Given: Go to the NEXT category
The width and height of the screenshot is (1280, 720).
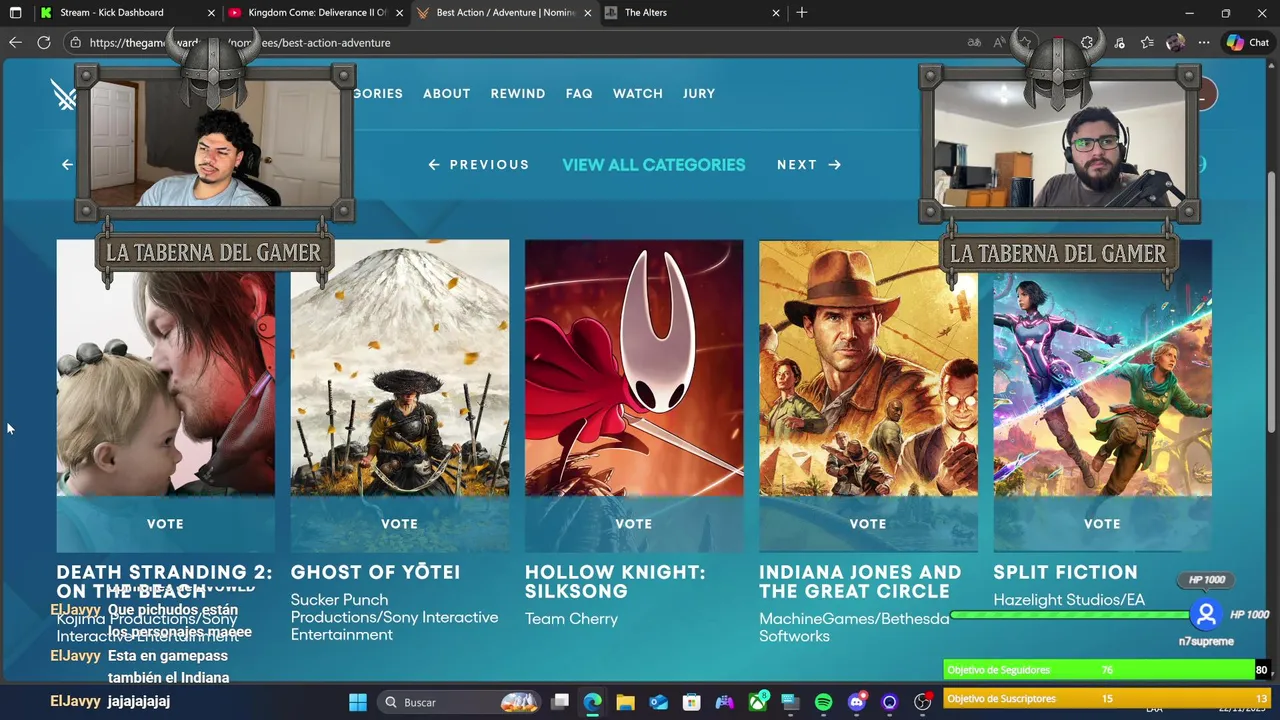Looking at the screenshot, I should 809,165.
